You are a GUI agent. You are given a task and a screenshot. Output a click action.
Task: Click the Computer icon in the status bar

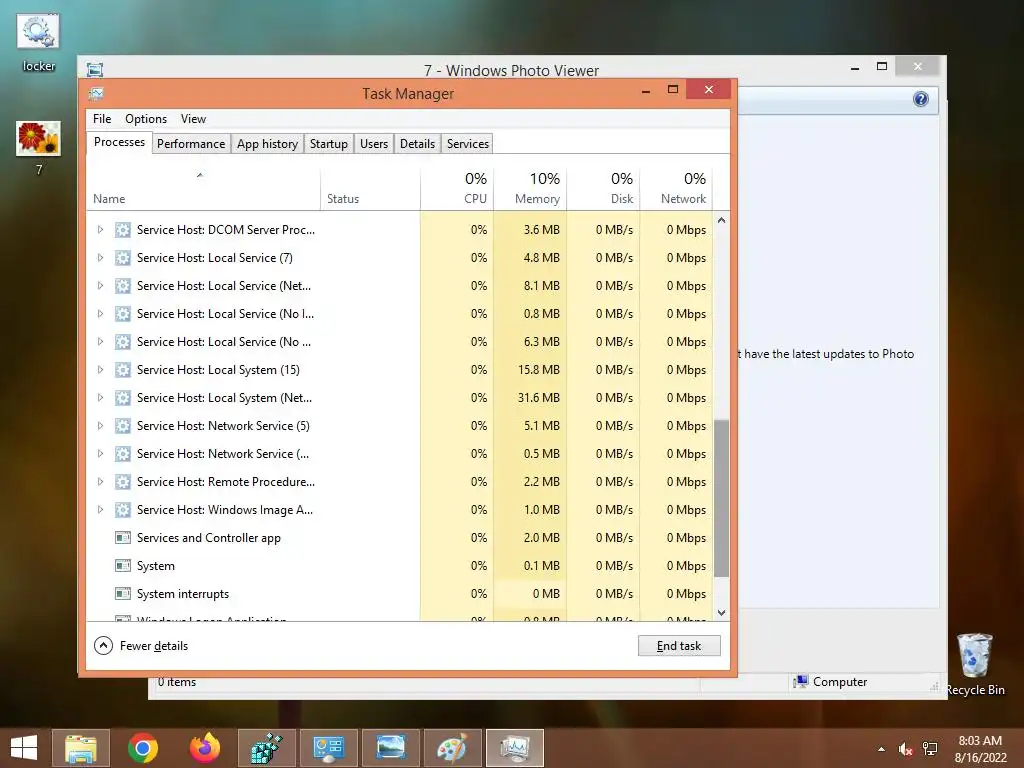(800, 682)
